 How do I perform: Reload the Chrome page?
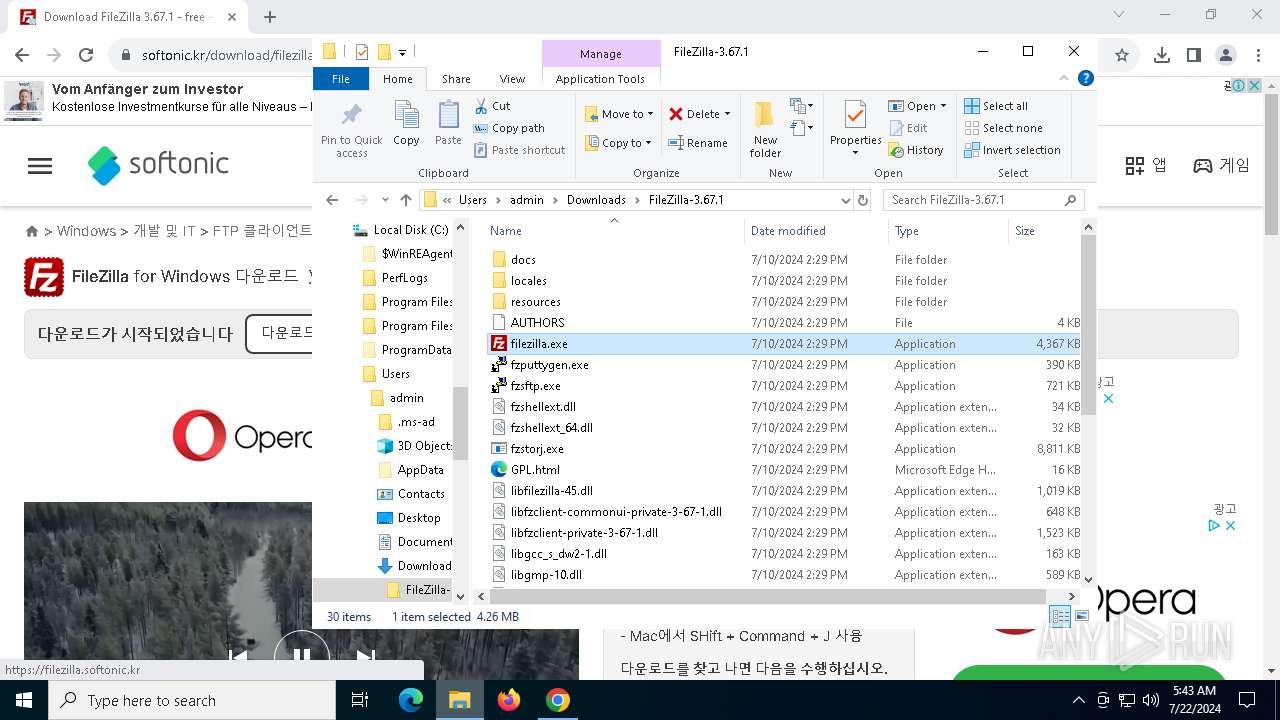point(86,55)
